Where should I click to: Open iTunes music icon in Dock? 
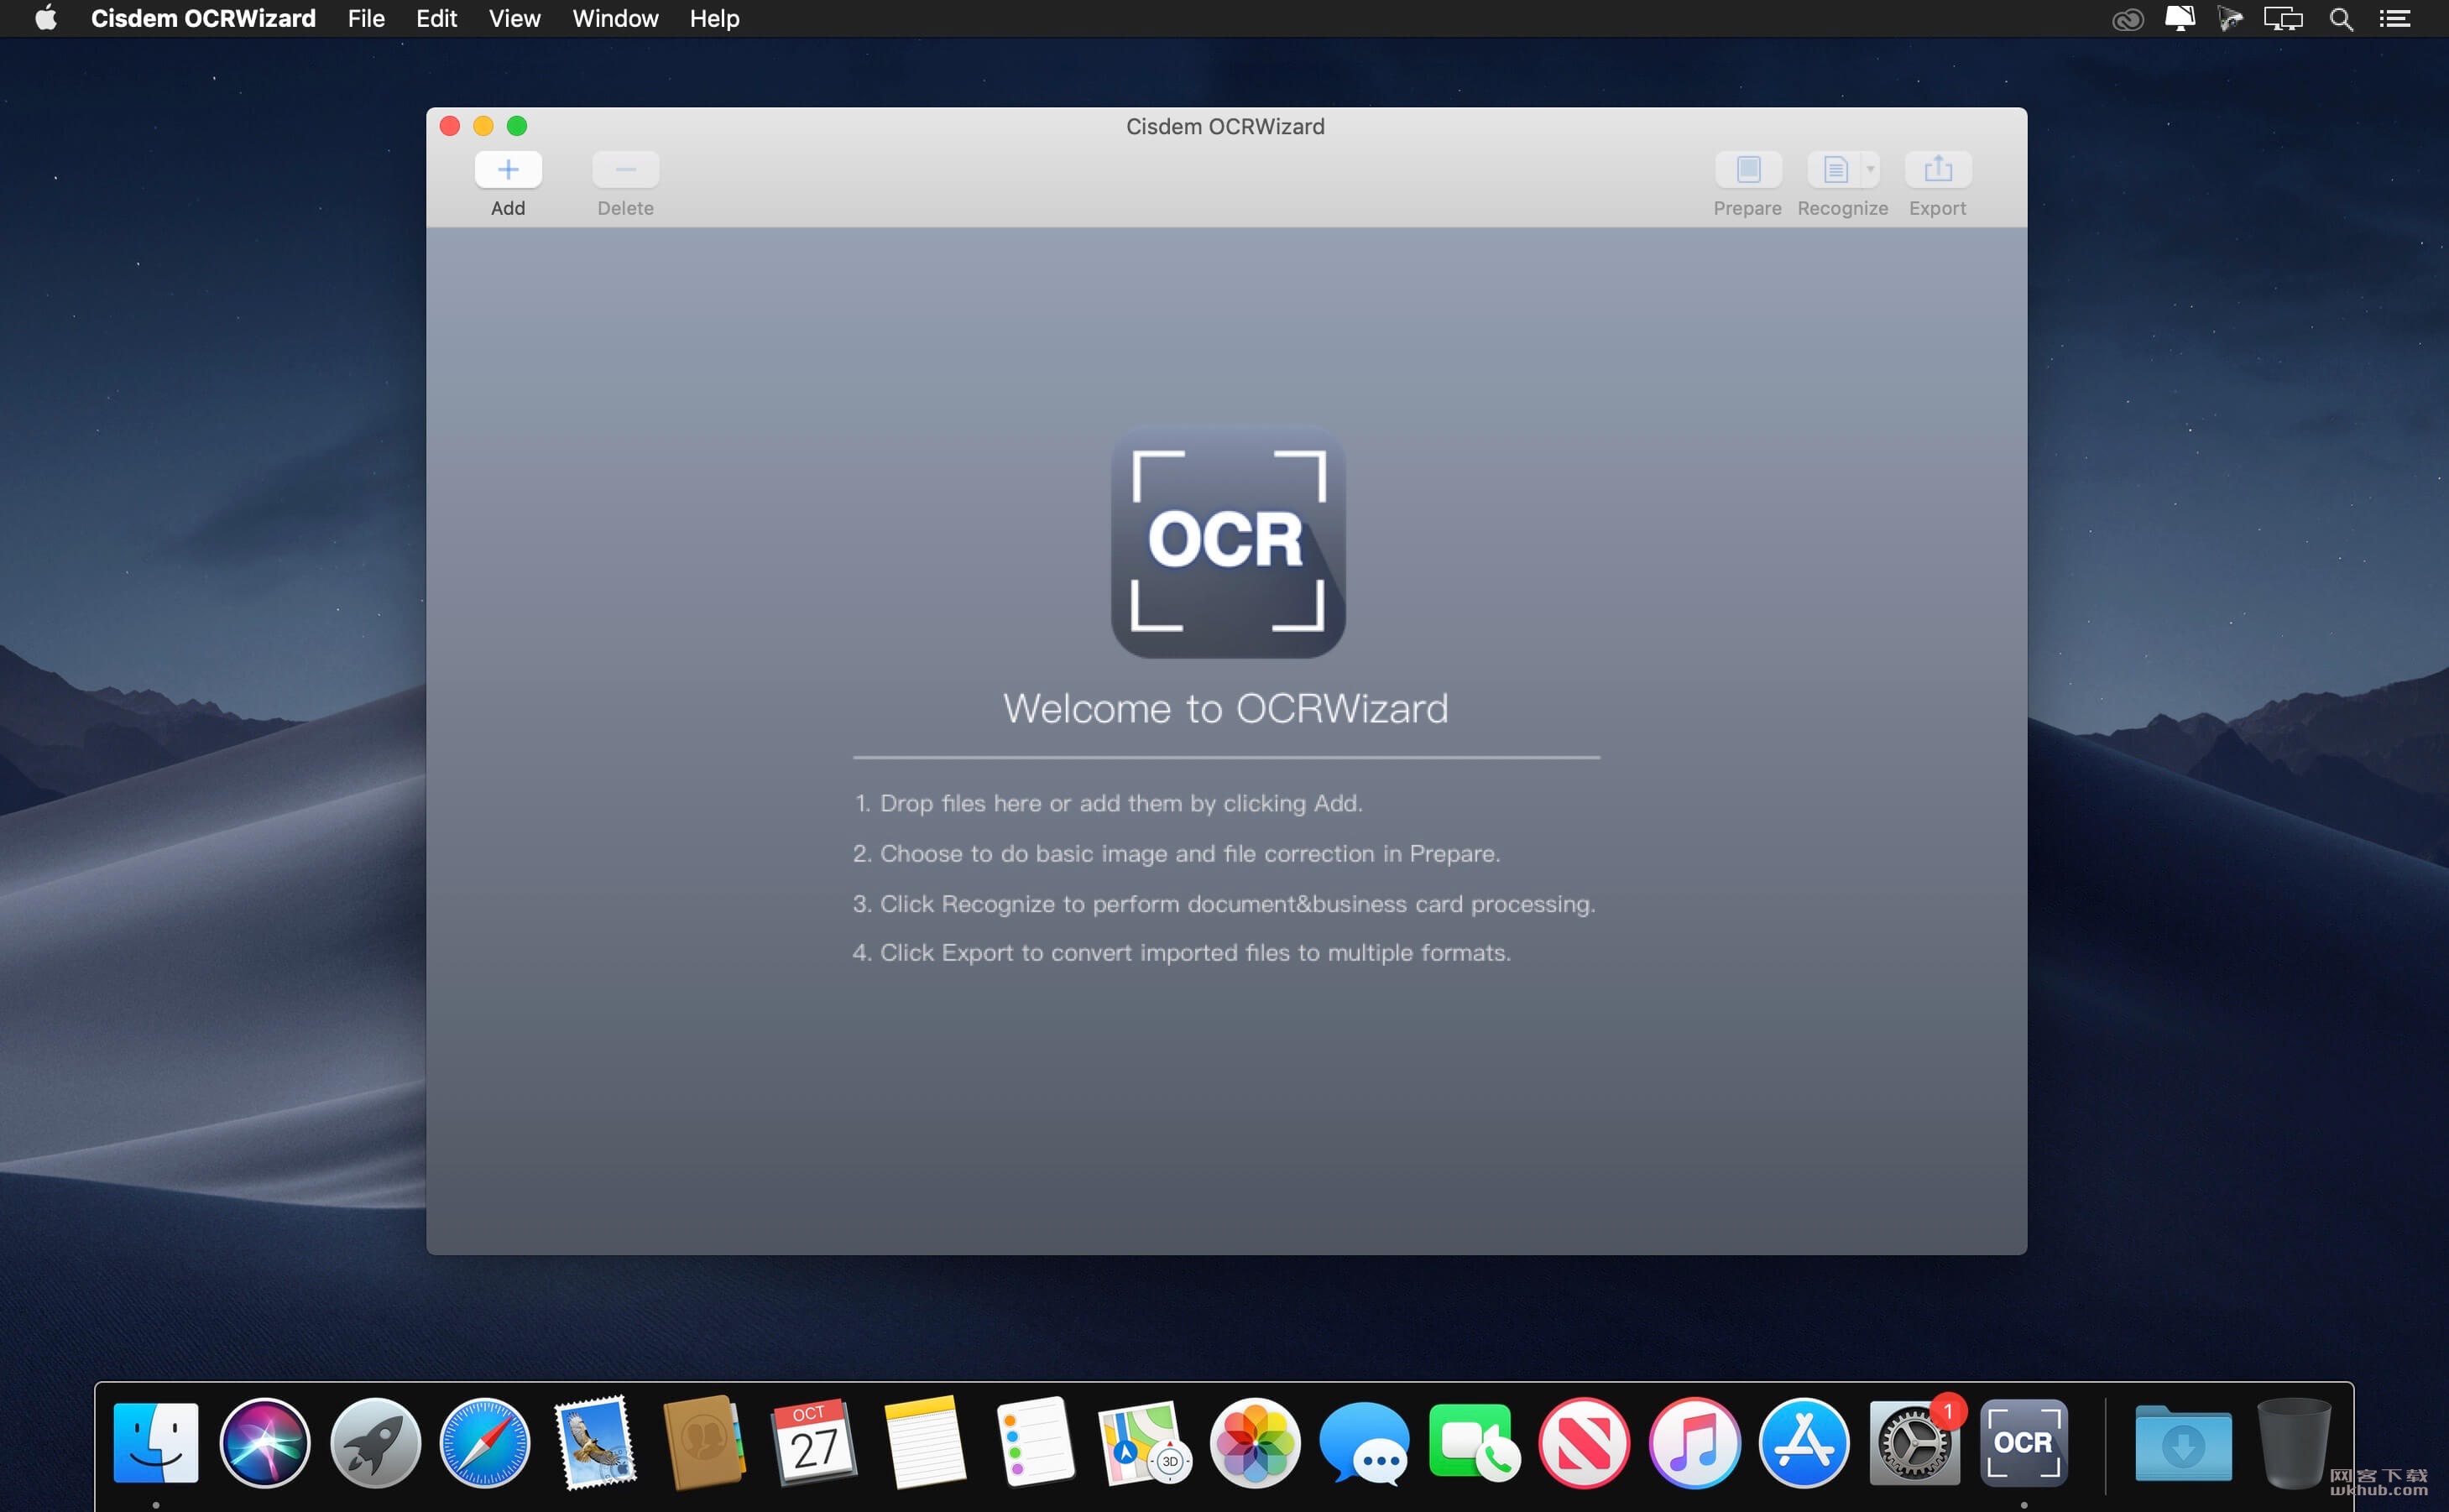point(1694,1443)
